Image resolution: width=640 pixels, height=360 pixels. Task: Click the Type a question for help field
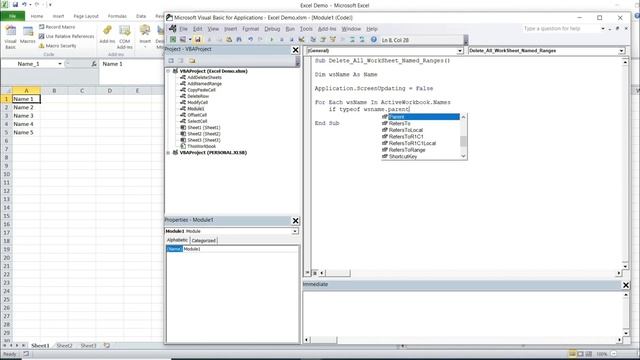tap(560, 29)
